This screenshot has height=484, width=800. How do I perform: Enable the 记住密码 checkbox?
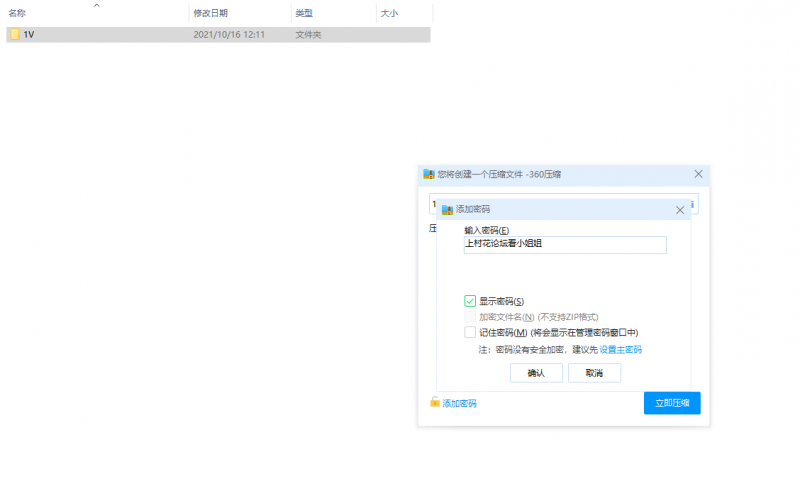point(470,332)
